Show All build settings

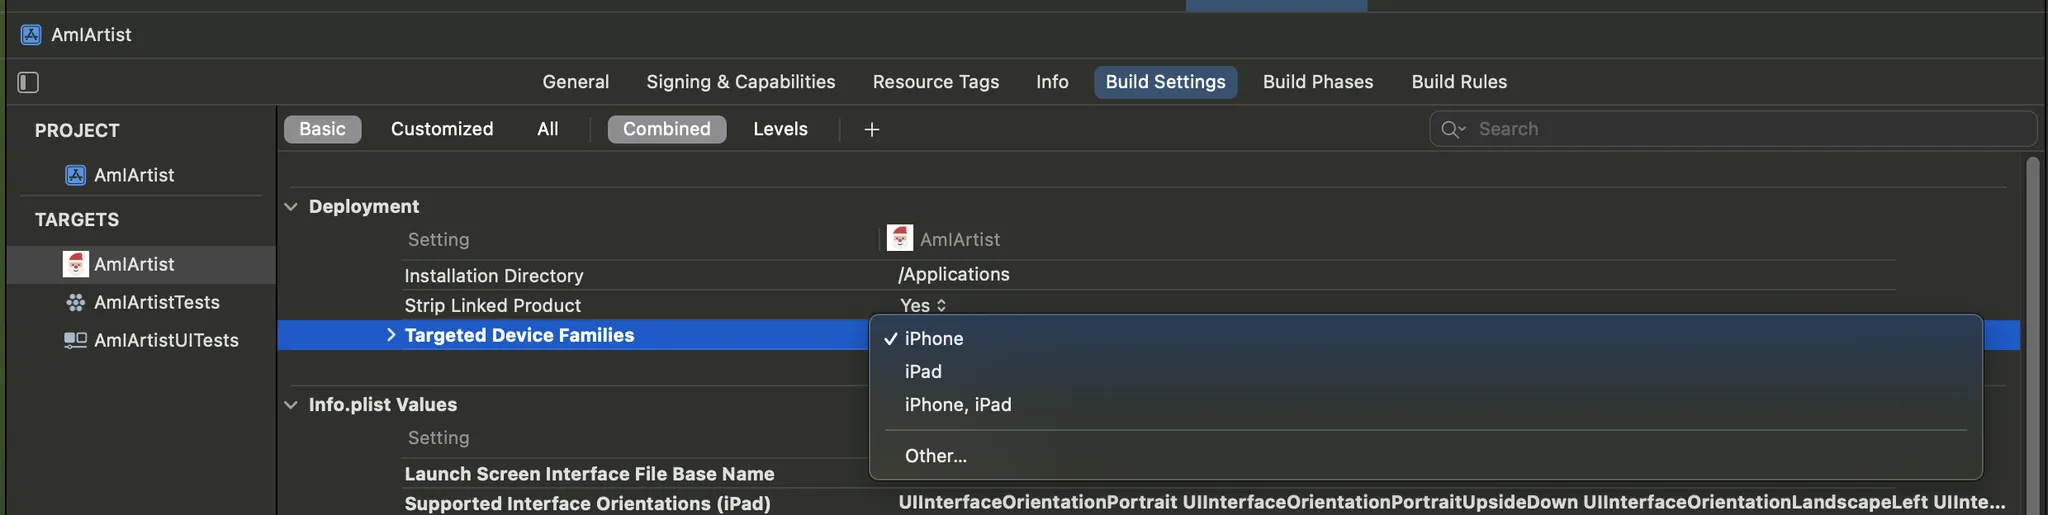547,129
